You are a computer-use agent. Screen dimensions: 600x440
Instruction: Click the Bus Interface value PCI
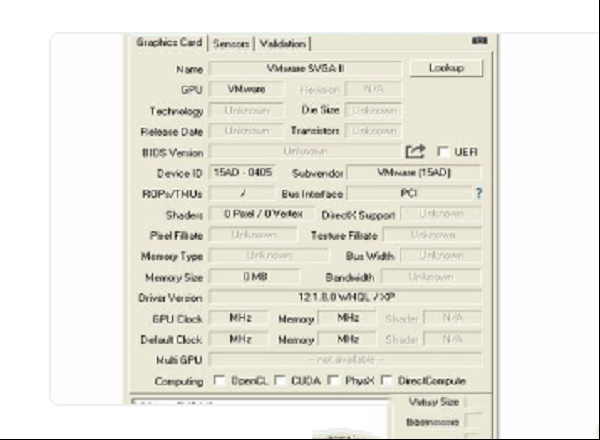pos(409,193)
